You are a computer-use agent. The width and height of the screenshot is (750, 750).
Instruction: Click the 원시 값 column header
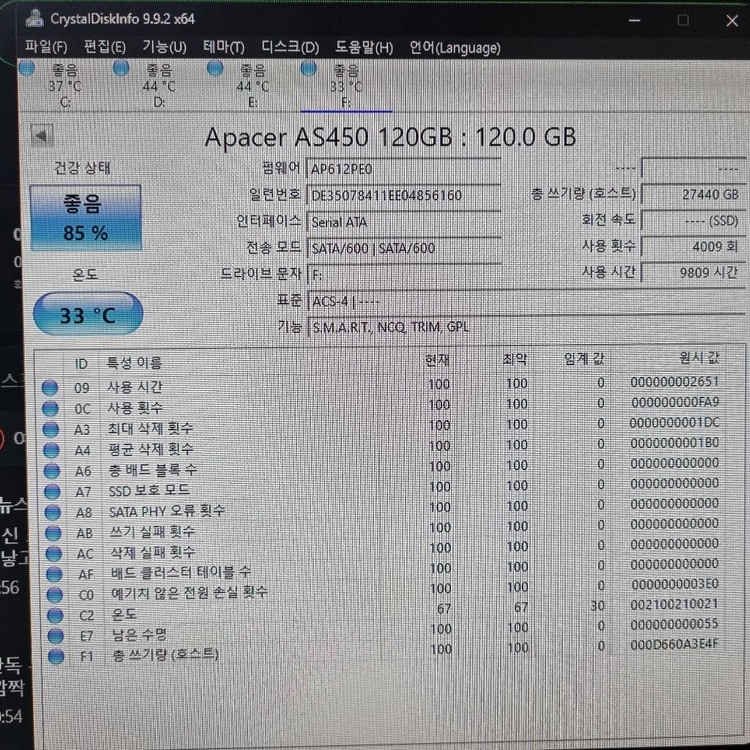tap(699, 357)
